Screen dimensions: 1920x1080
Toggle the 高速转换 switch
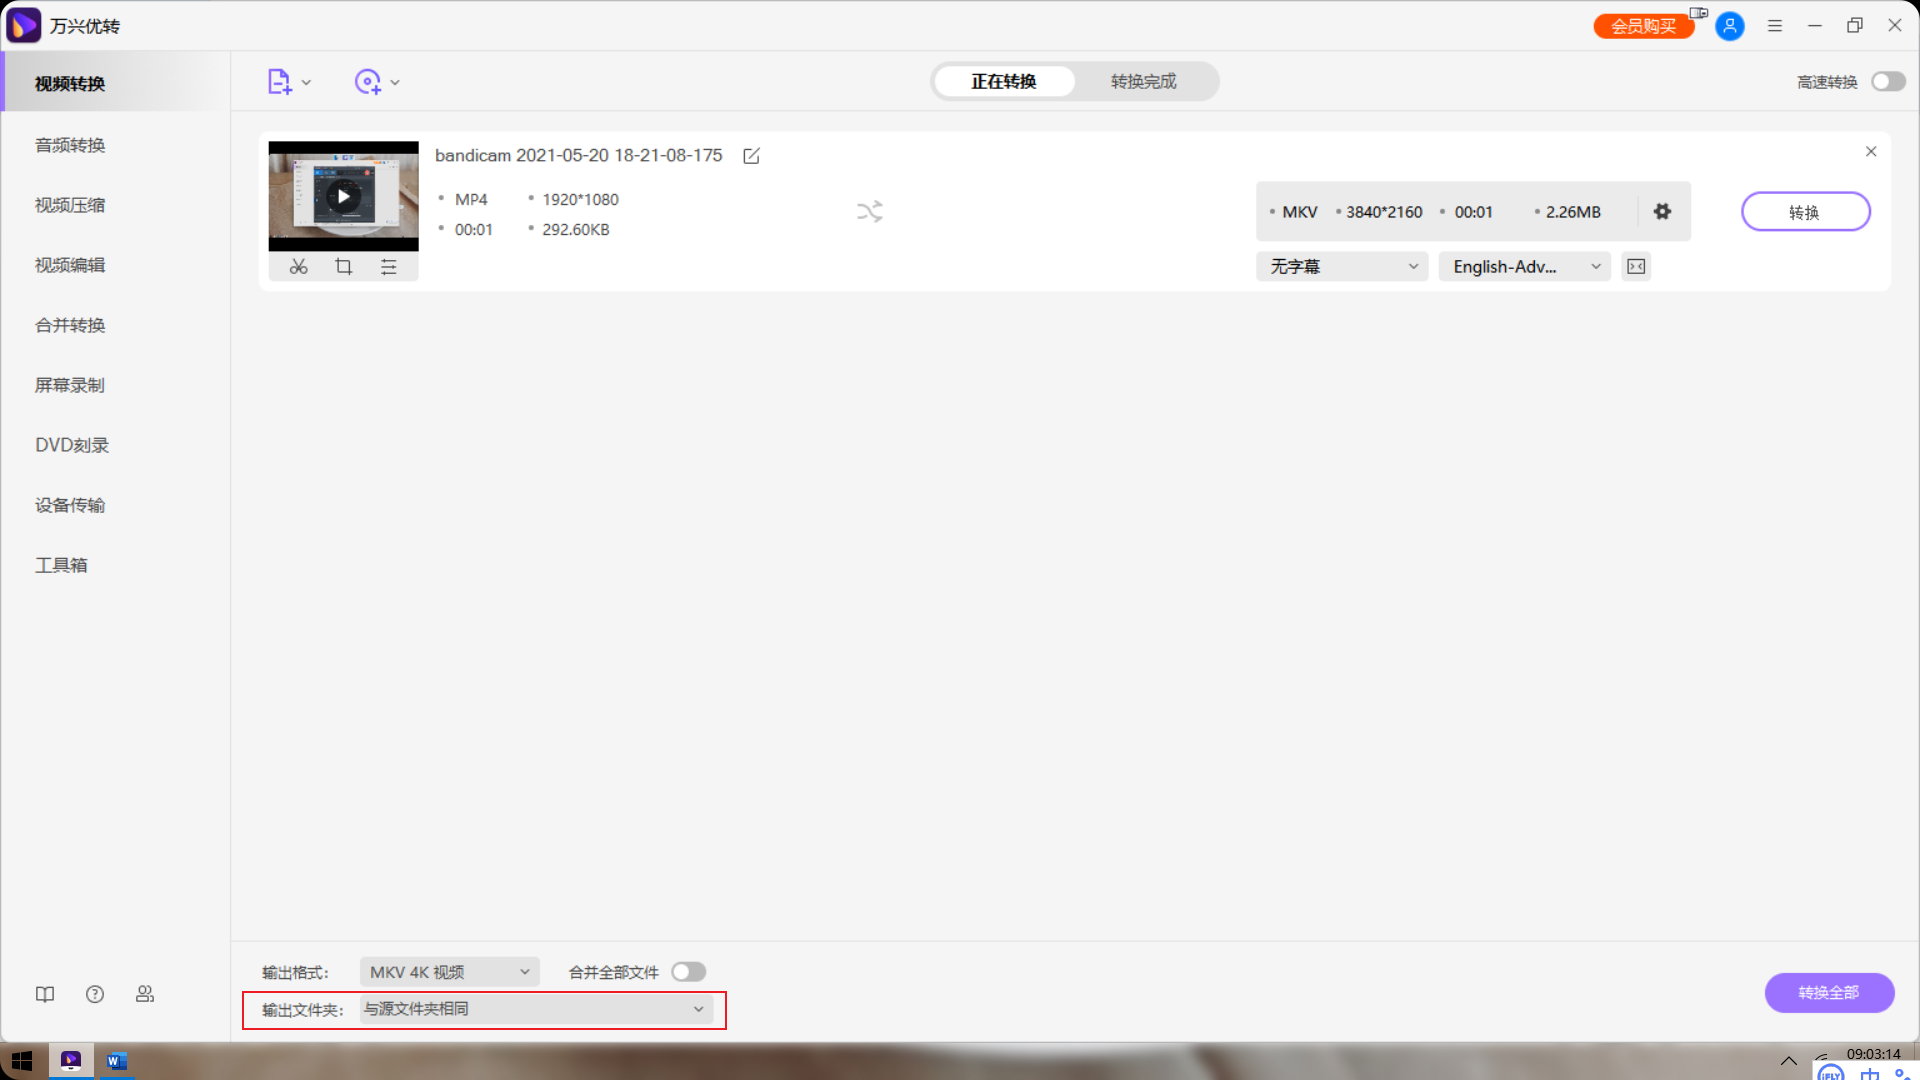click(x=1888, y=82)
